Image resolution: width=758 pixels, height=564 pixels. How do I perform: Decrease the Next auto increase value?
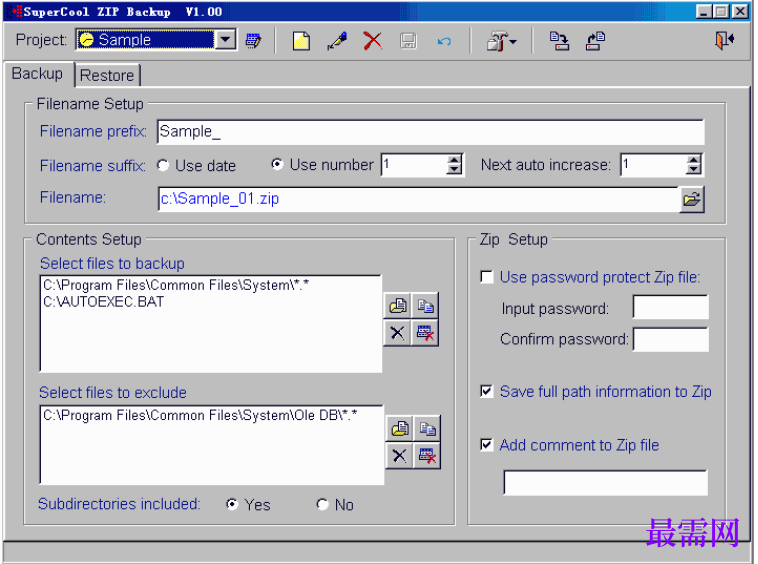coord(693,170)
